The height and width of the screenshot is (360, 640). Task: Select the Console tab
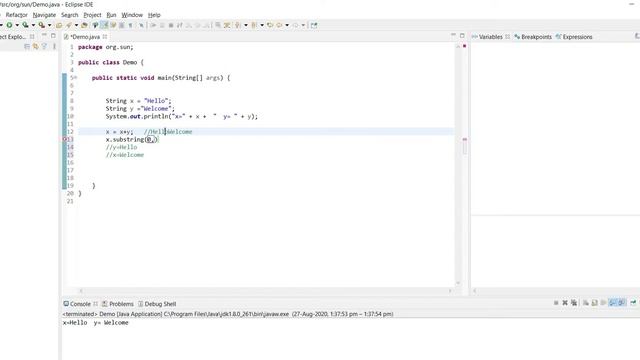80,304
